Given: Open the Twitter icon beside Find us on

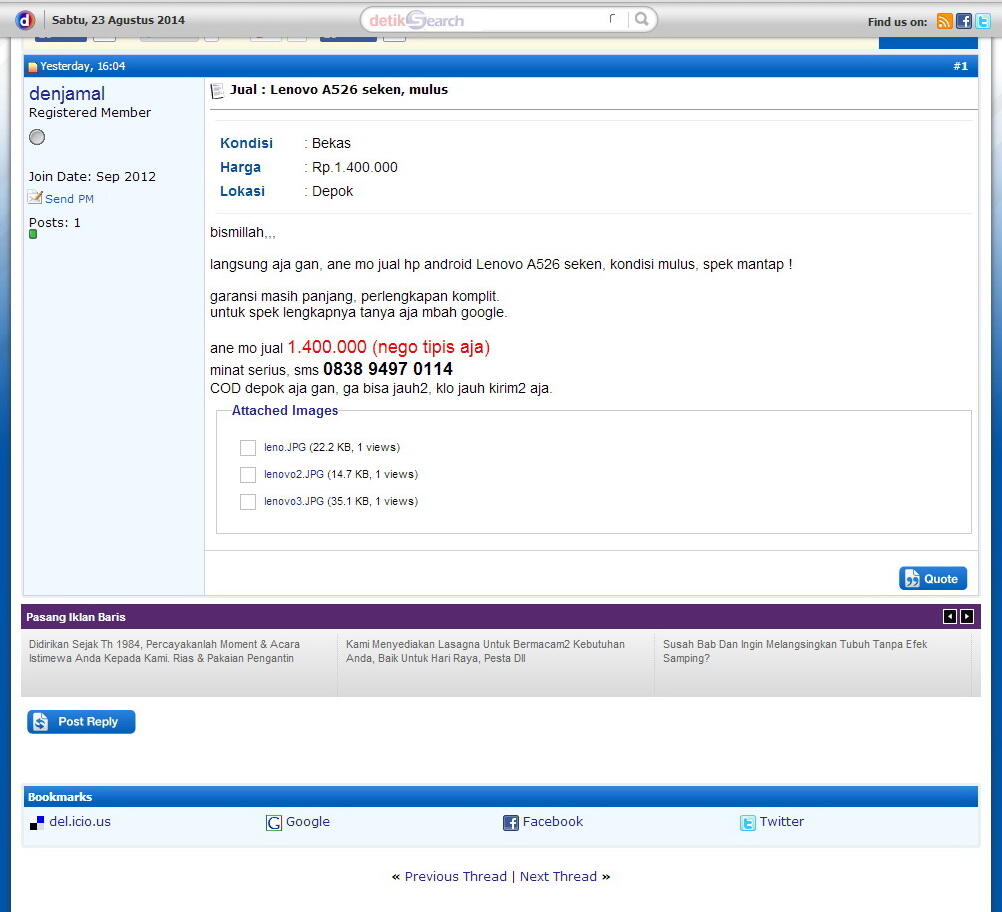Looking at the screenshot, I should (983, 21).
